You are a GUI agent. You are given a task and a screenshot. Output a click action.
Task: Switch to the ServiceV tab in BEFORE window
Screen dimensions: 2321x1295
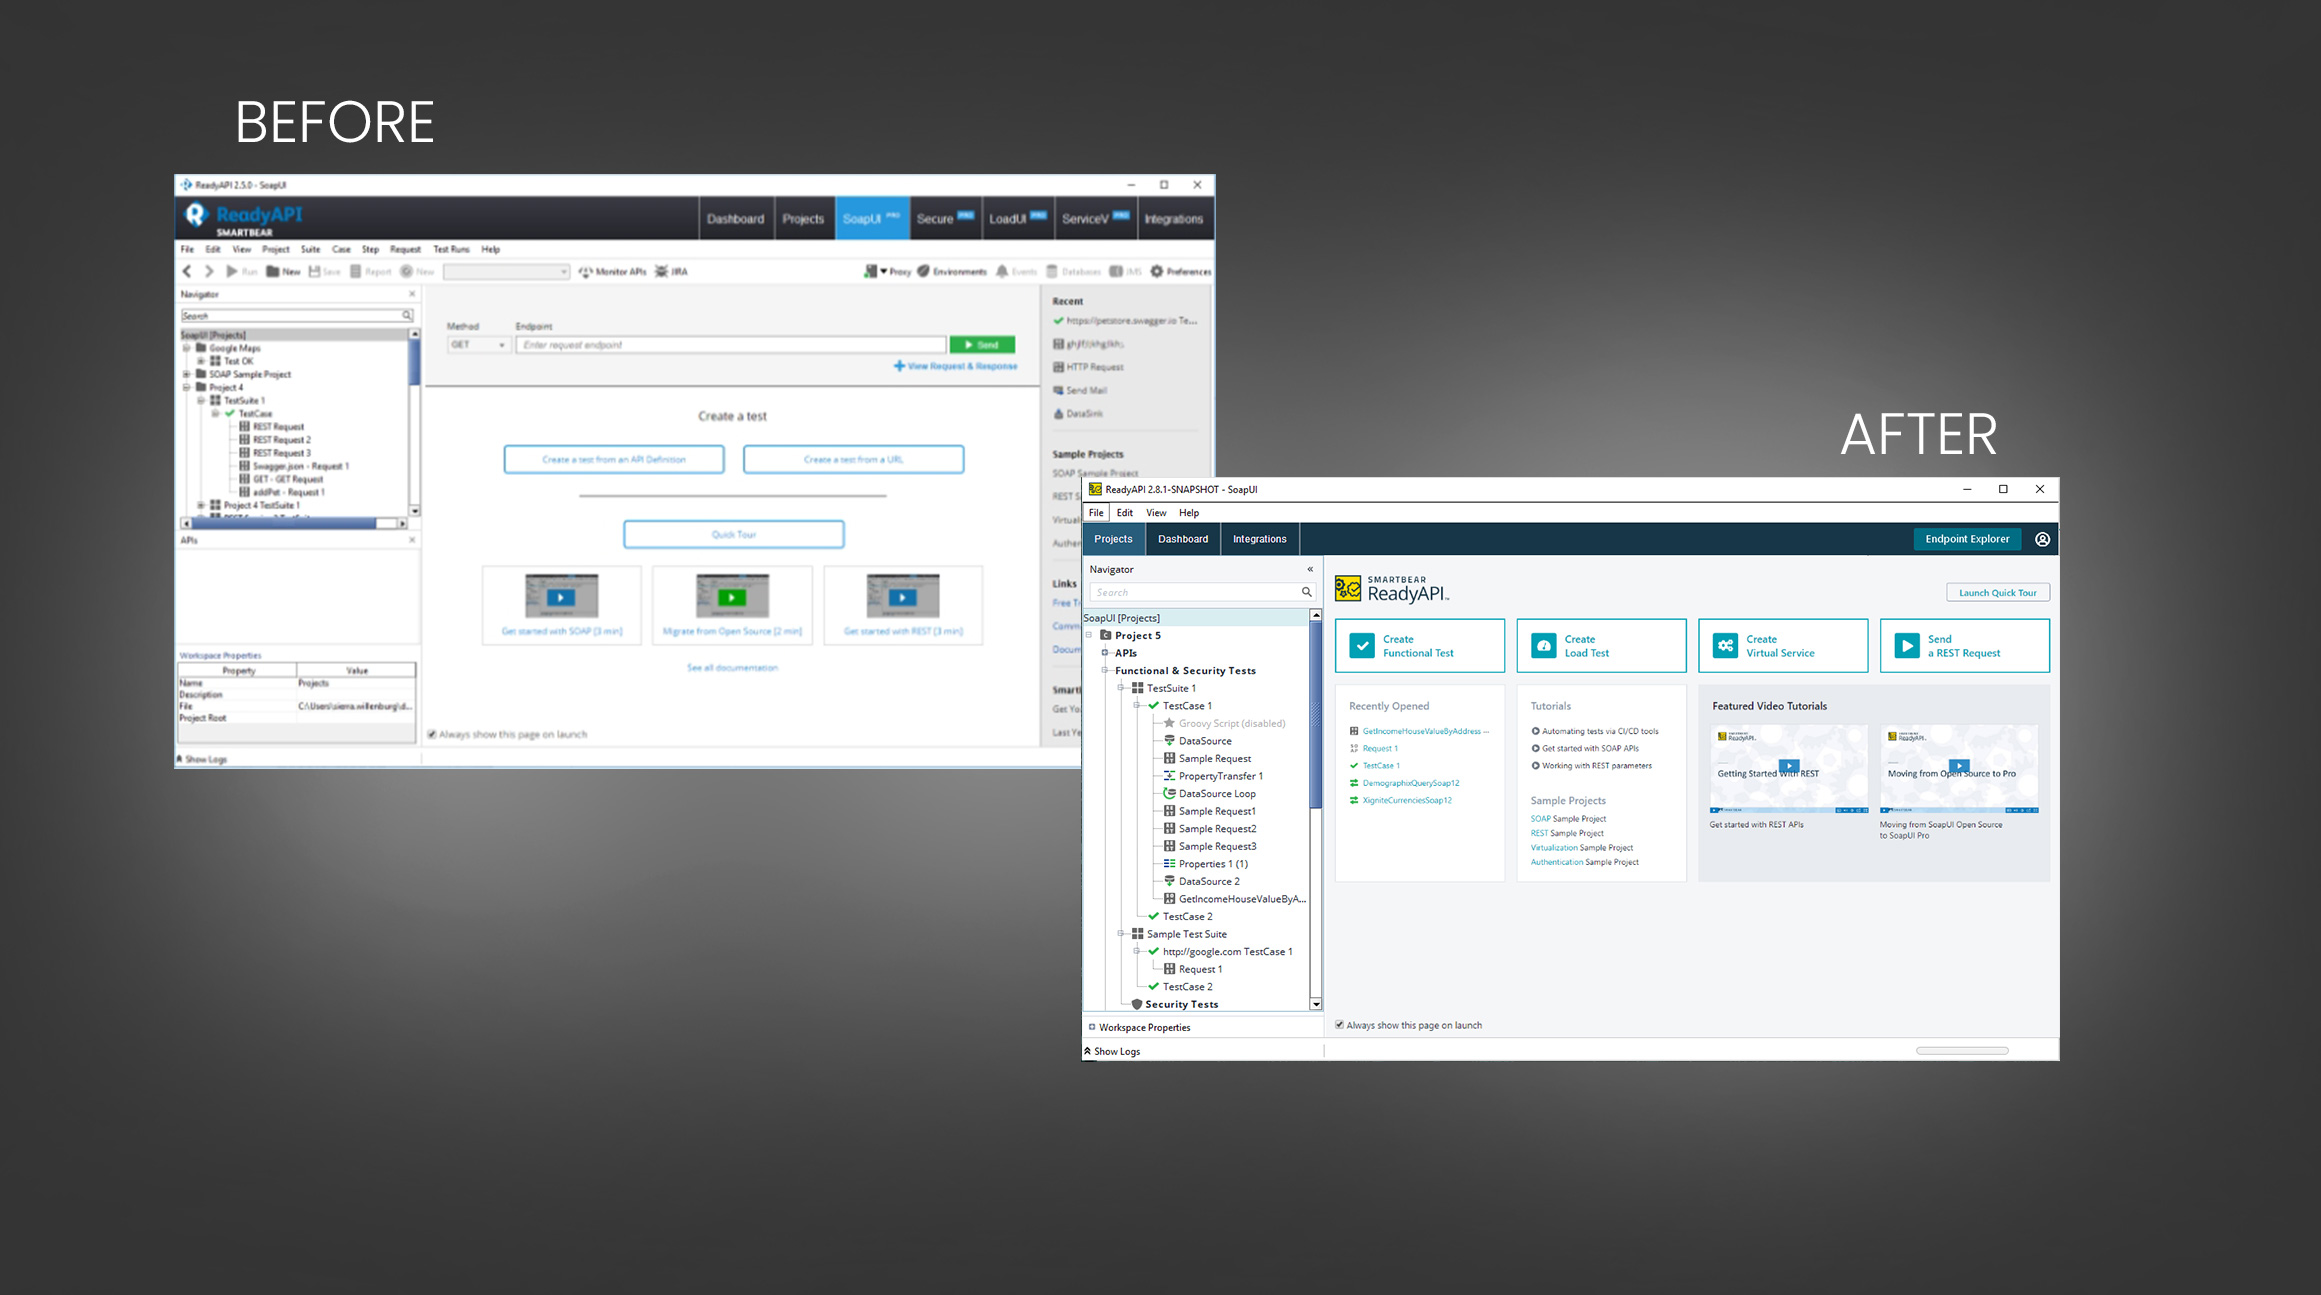coord(1095,218)
